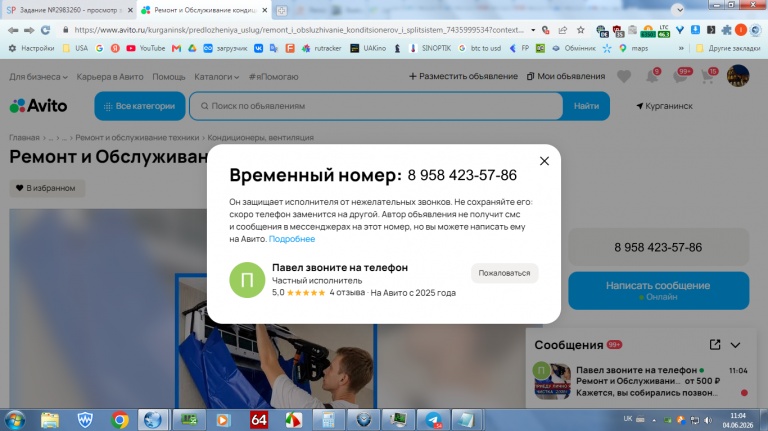Screen dimensions: 768x431
Task: Click seller avatar with letter П
Action: tap(247, 280)
